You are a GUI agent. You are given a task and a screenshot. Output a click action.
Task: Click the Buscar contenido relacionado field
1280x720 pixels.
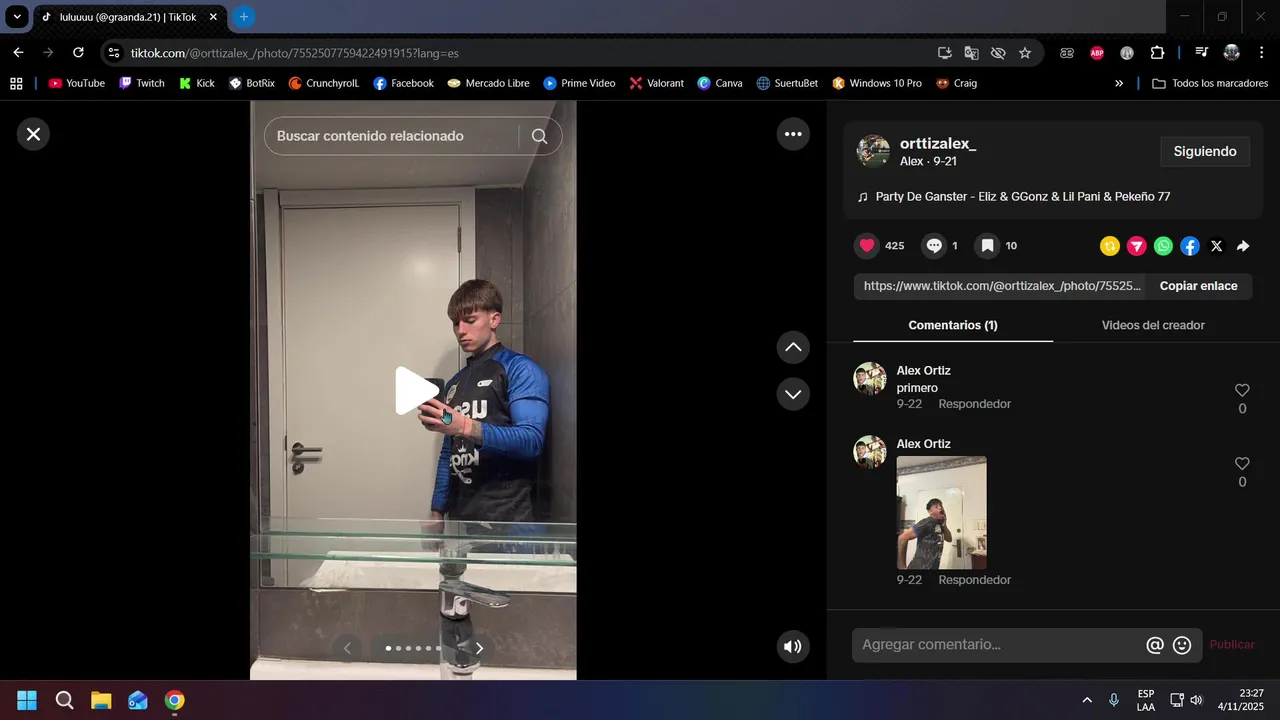(x=390, y=136)
